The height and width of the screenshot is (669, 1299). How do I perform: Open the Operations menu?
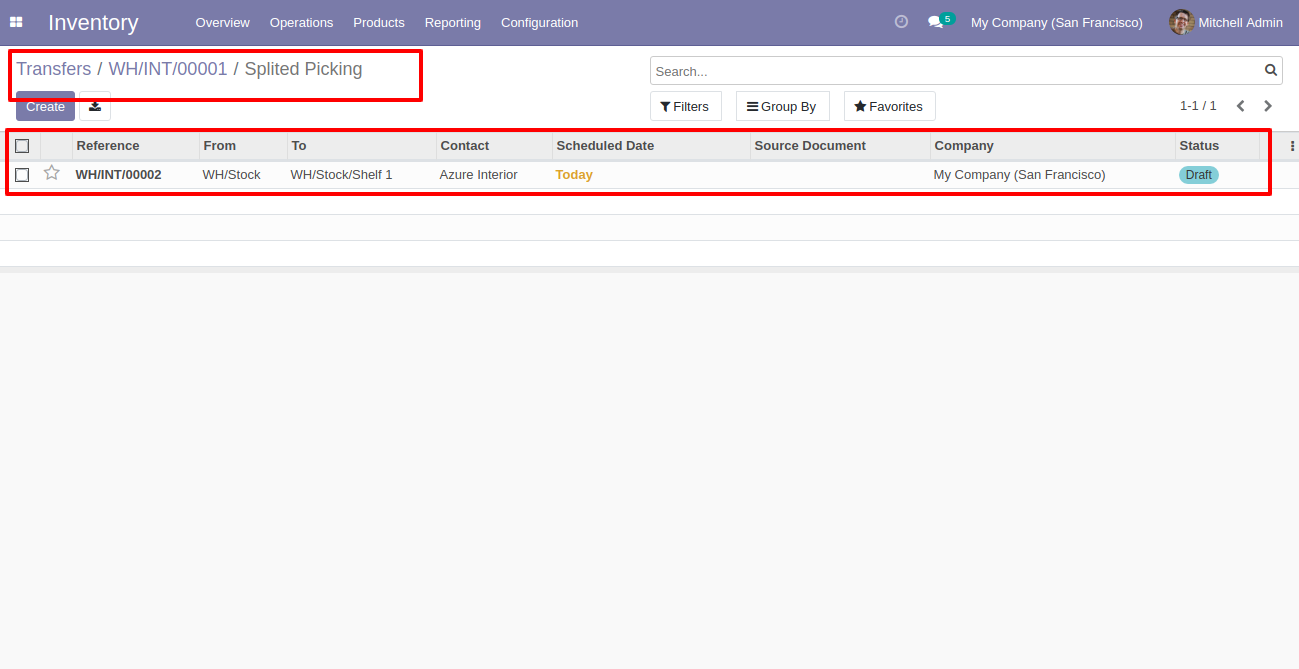click(301, 22)
